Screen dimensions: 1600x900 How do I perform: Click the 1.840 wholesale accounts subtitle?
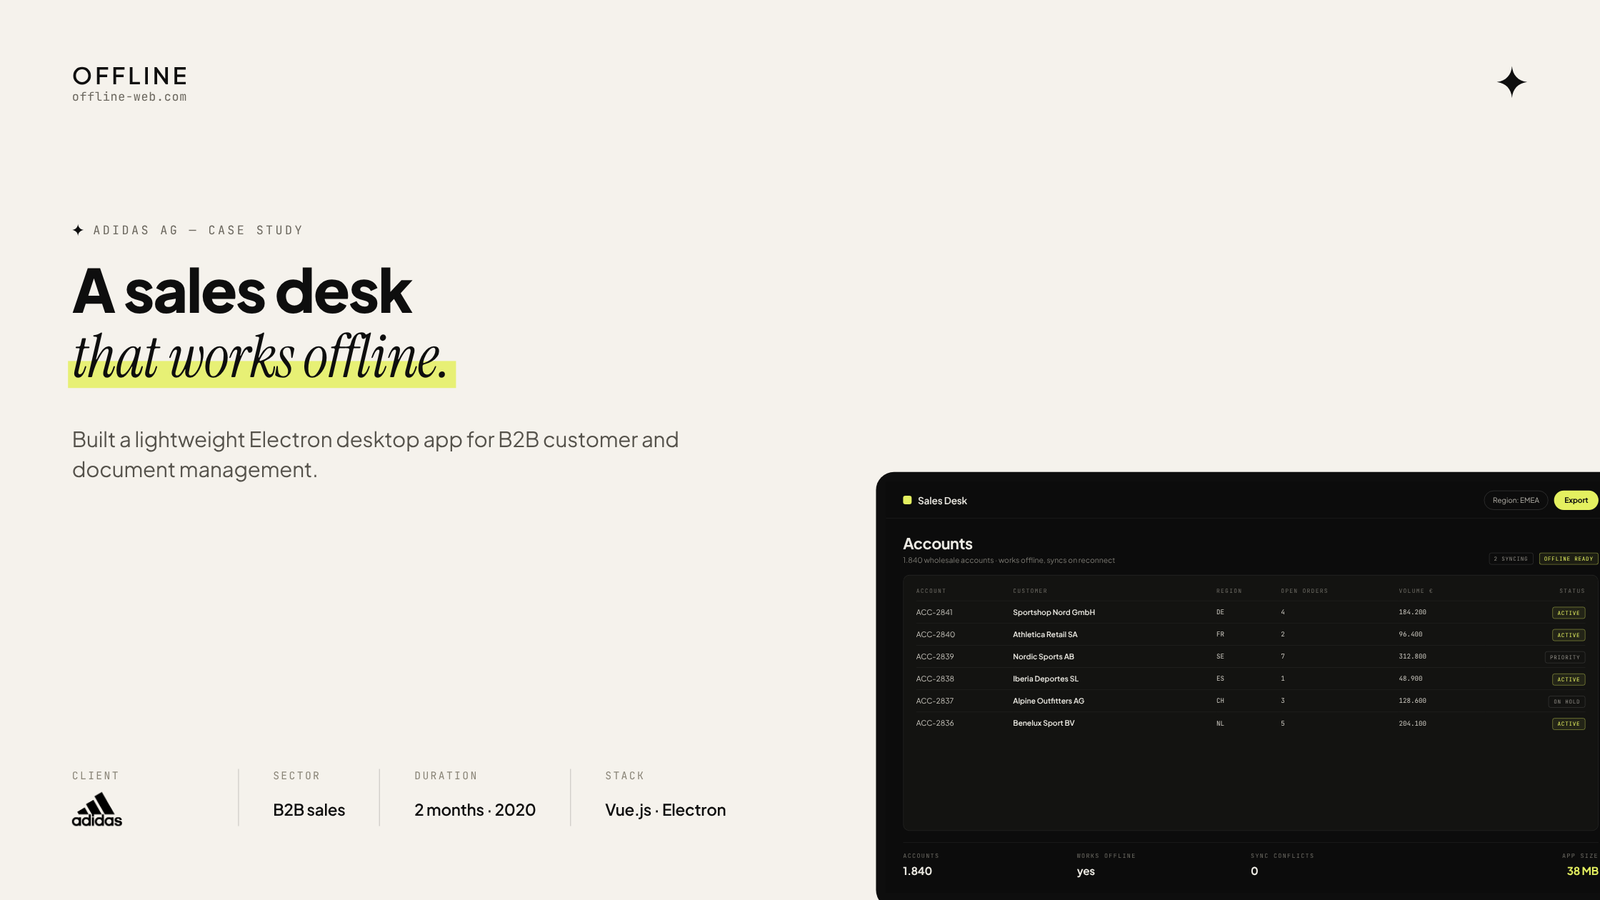click(1009, 560)
